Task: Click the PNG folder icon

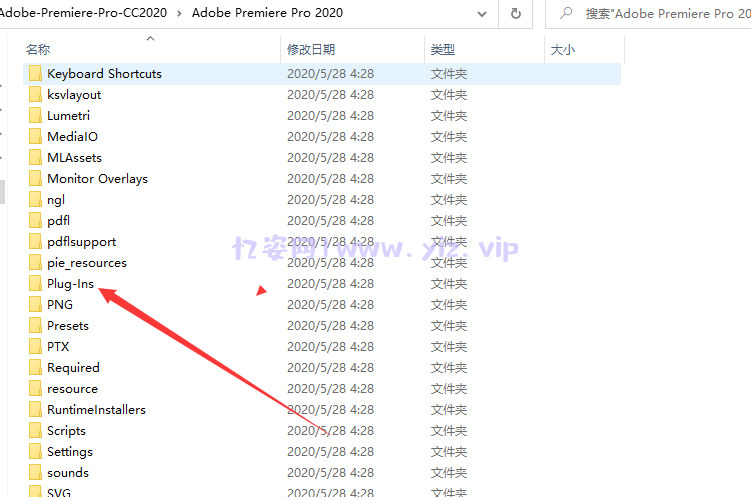Action: pyautogui.click(x=35, y=305)
